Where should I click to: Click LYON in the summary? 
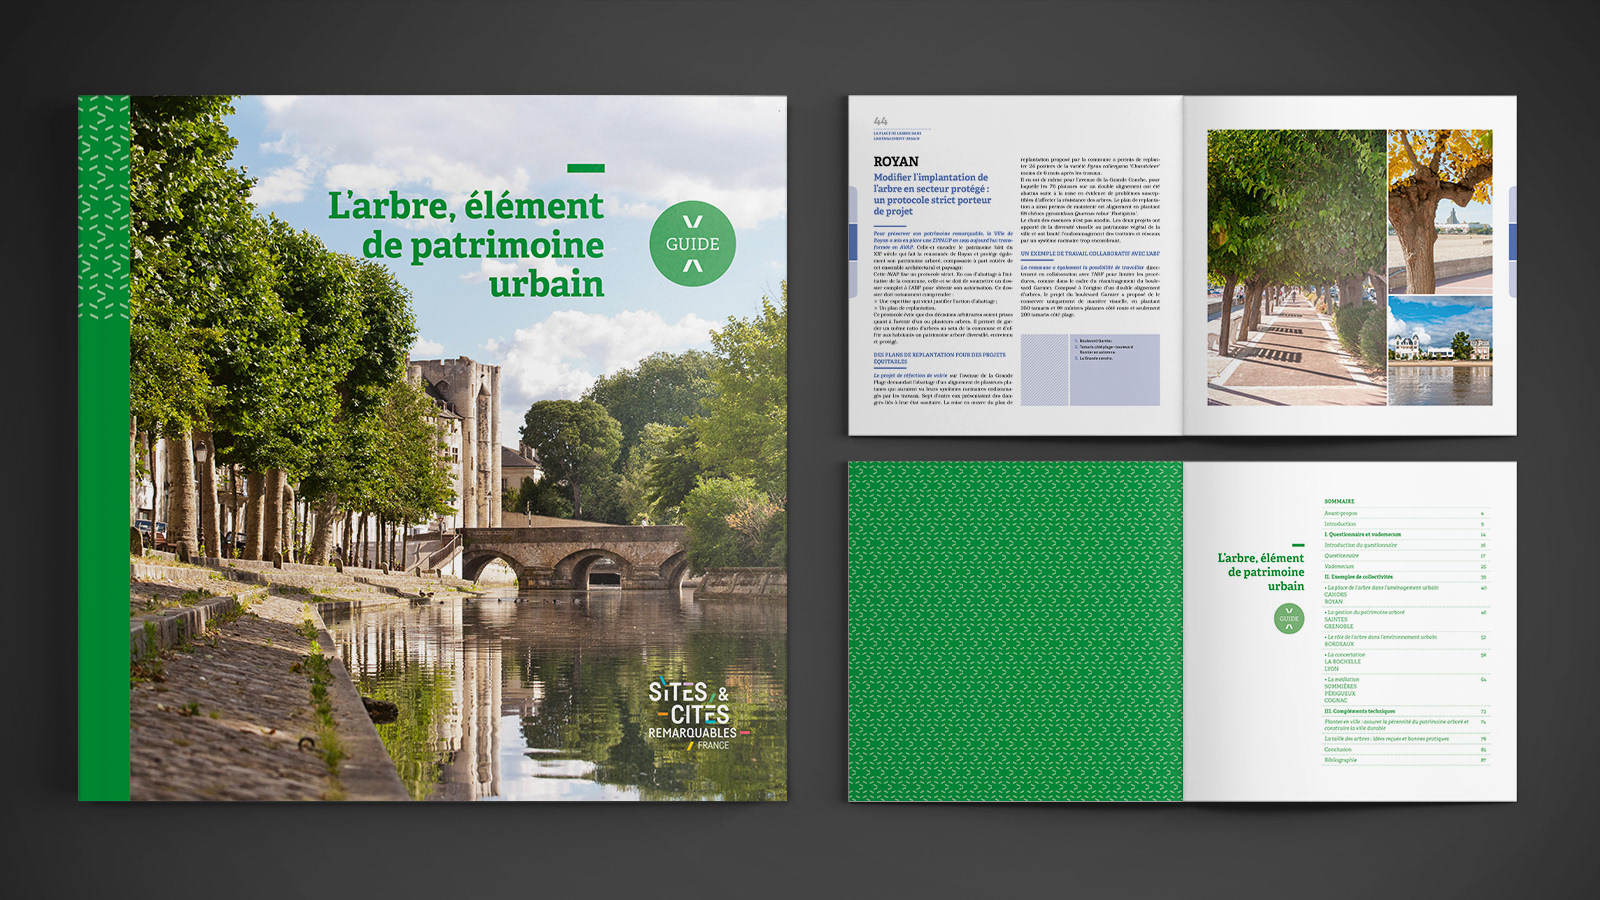pyautogui.click(x=1331, y=669)
